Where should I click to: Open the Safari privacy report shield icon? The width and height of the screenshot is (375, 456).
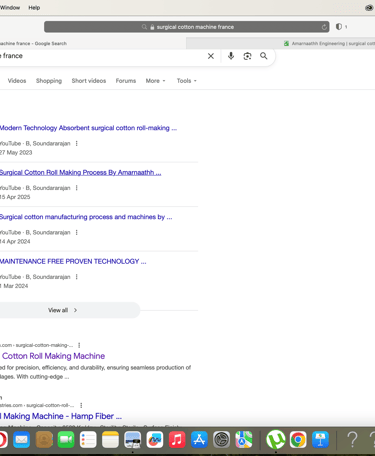[339, 27]
